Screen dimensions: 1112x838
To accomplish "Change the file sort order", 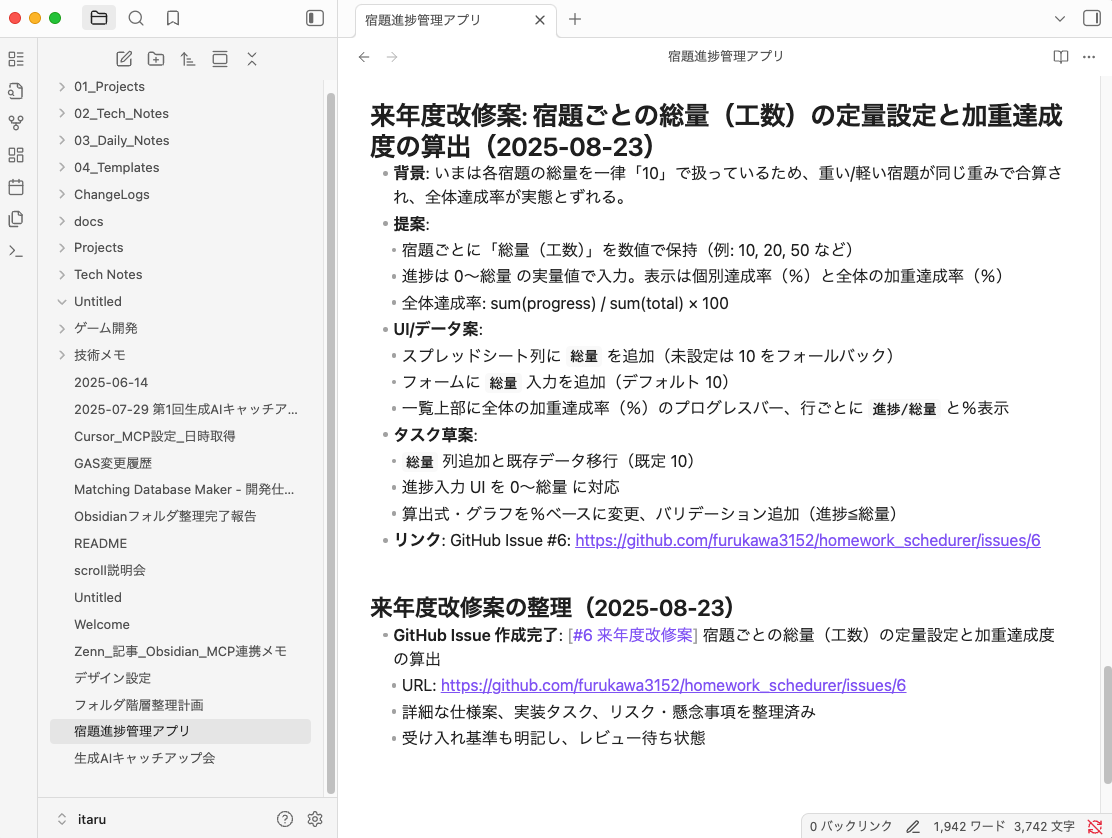I will [x=188, y=59].
